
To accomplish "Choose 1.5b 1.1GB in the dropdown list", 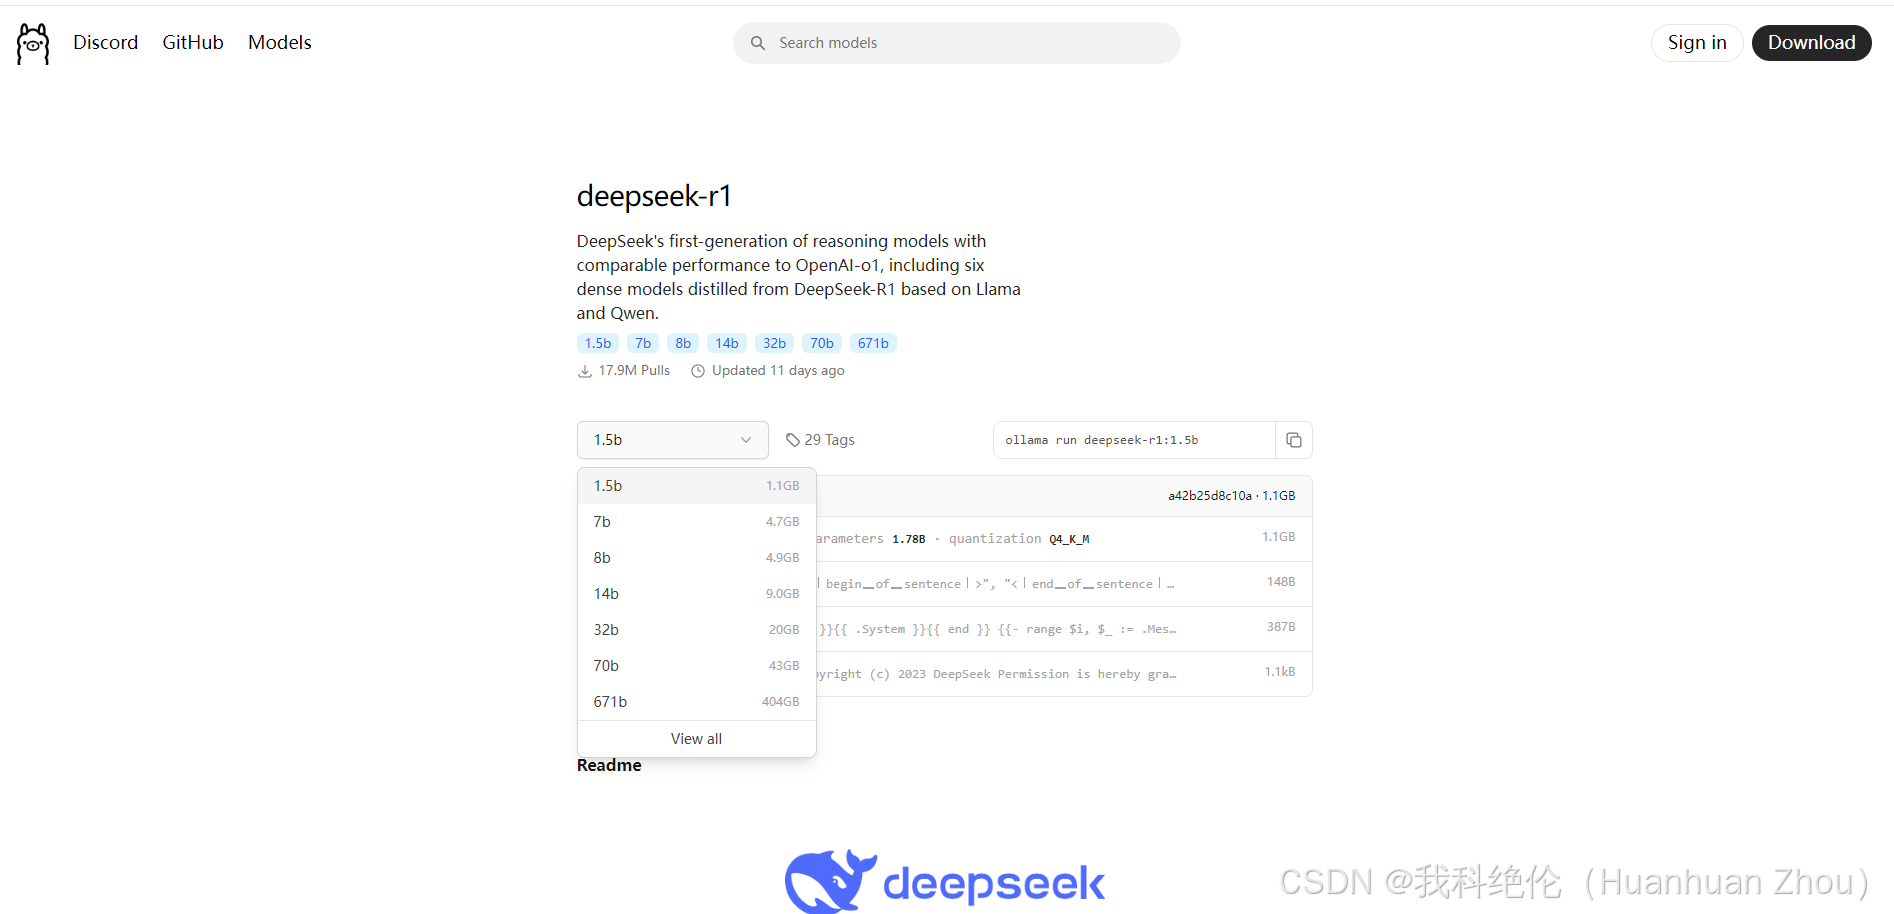I will pyautogui.click(x=697, y=486).
